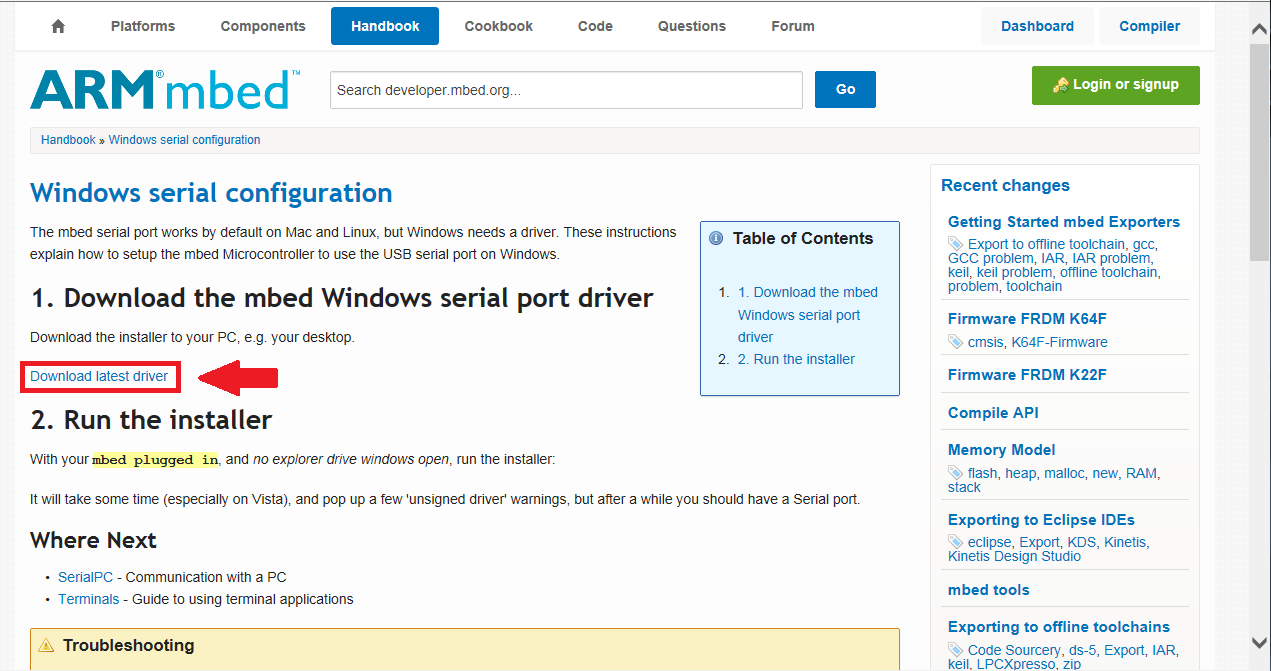Image resolution: width=1271 pixels, height=671 pixels.
Task: Click the tag icon before Export to offline toolchain
Action: click(956, 244)
